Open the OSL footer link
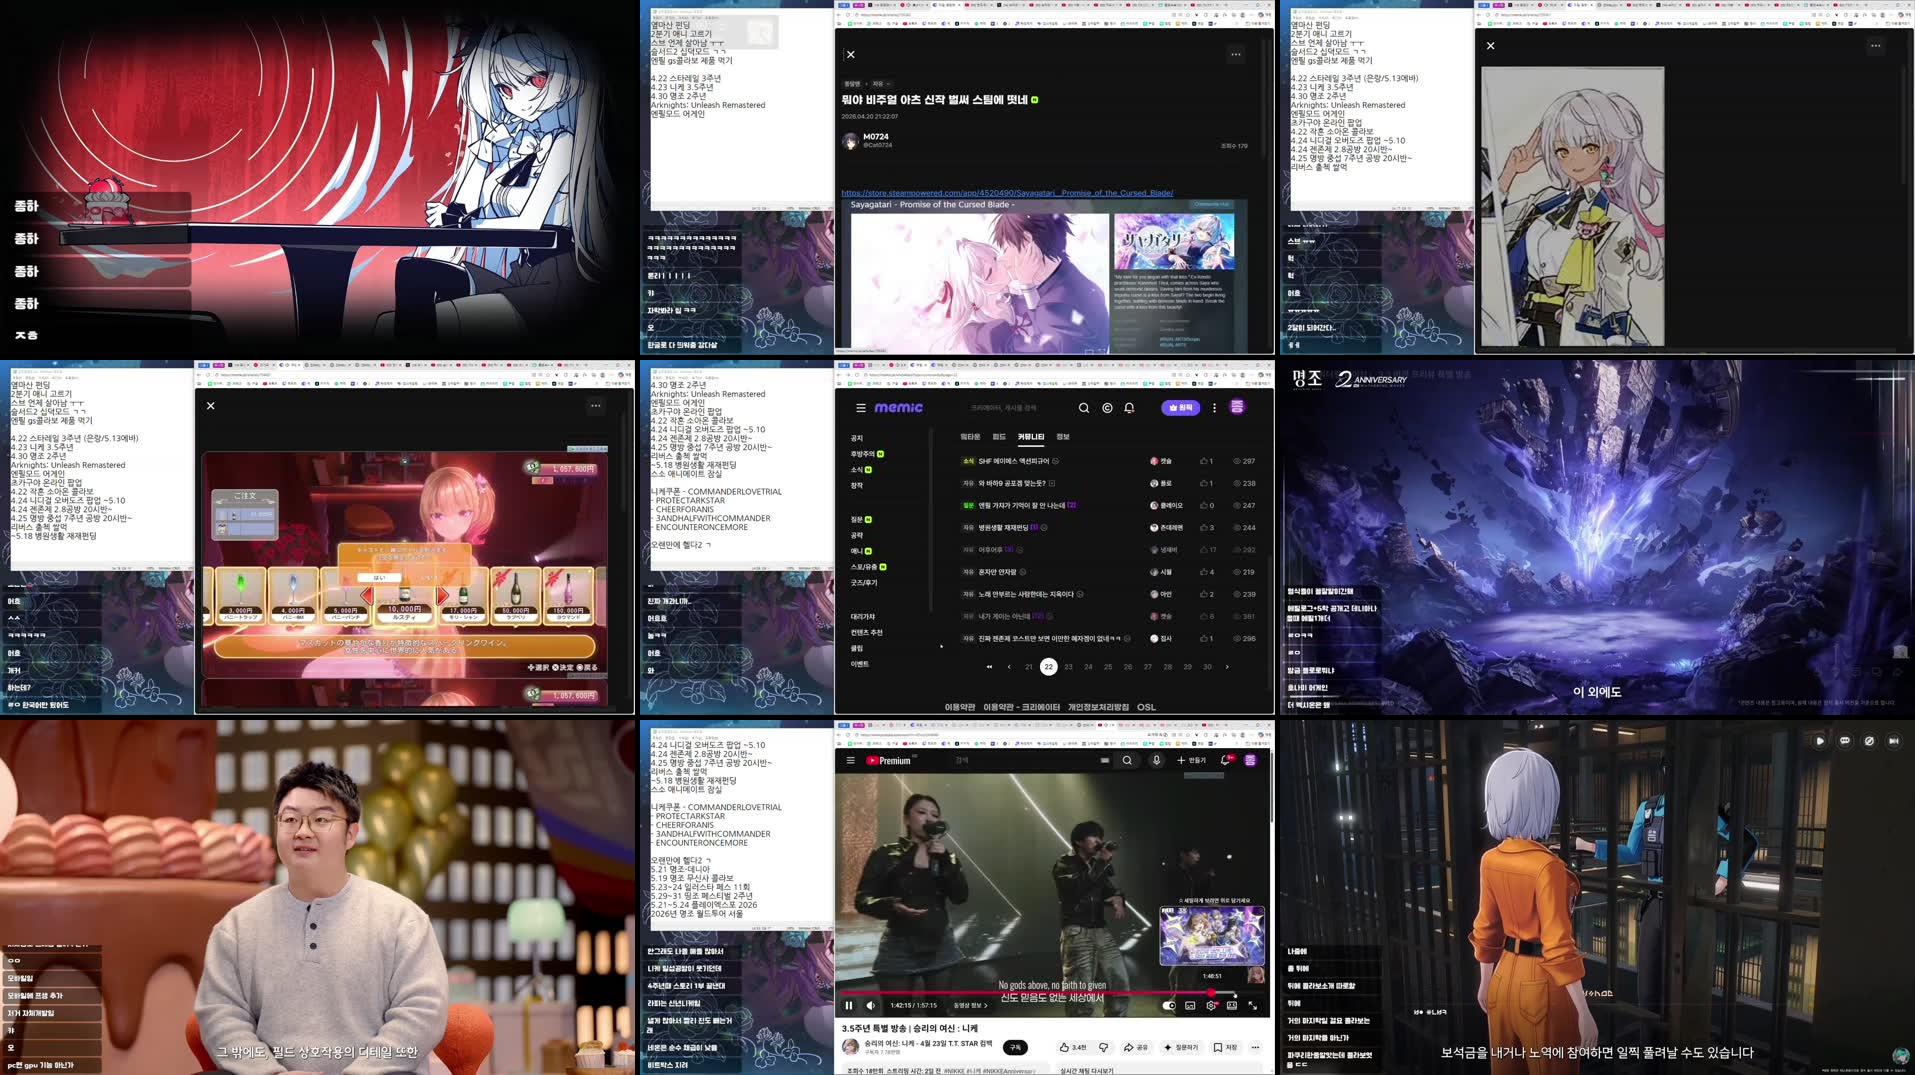Viewport: 1915px width, 1075px height. click(1146, 707)
